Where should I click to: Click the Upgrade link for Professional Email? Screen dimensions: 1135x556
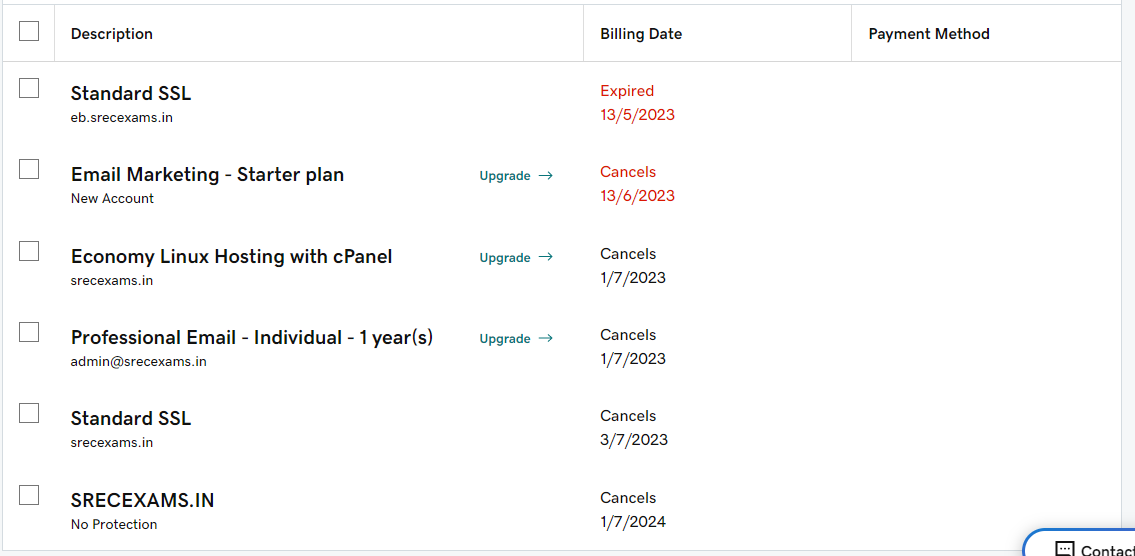[505, 339]
